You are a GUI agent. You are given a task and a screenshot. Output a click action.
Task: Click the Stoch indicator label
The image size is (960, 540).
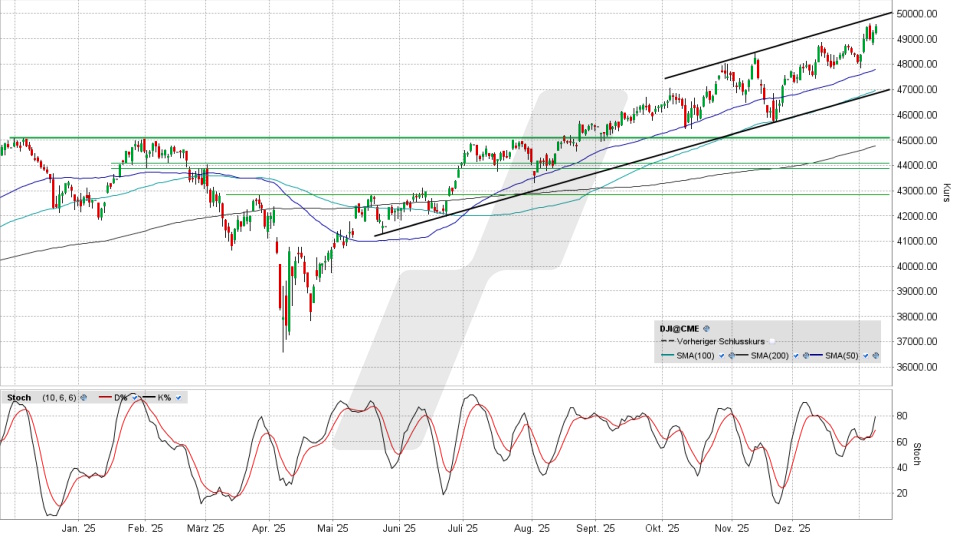19,398
